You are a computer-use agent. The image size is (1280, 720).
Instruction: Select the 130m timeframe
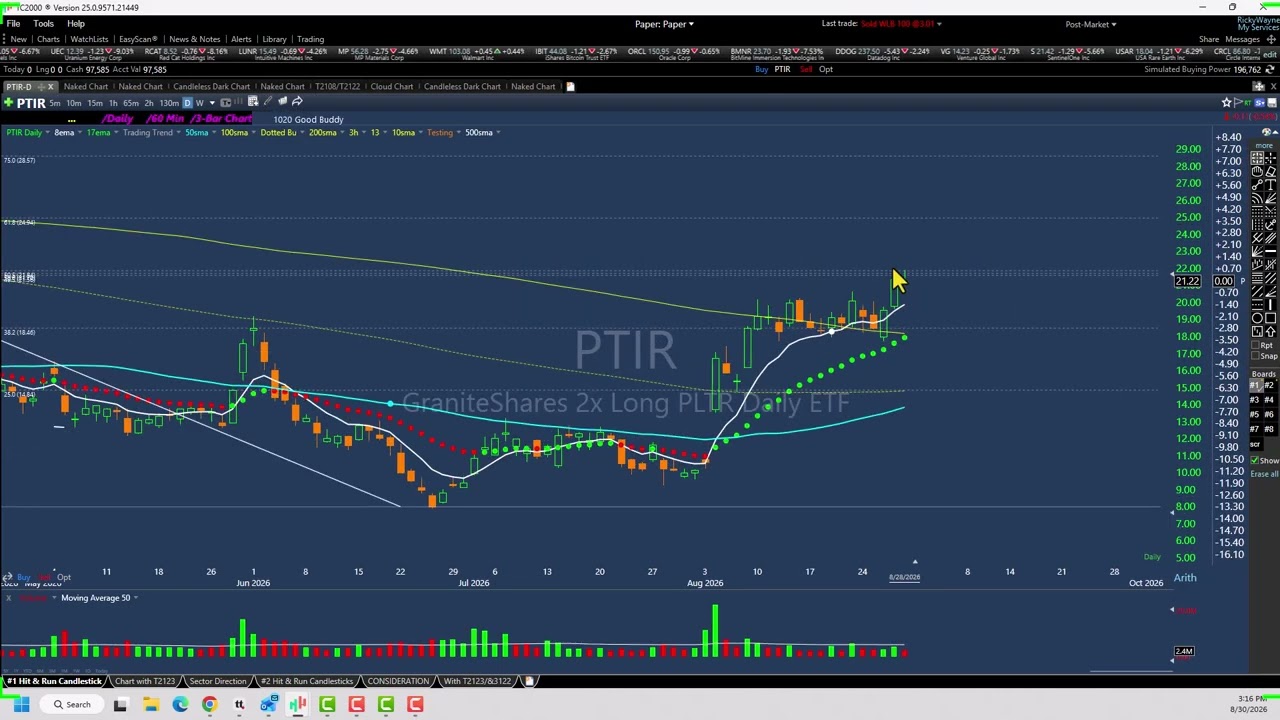(169, 103)
